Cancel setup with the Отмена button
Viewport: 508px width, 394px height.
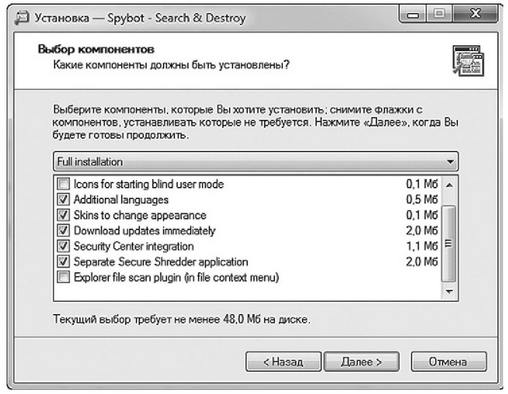449,362
